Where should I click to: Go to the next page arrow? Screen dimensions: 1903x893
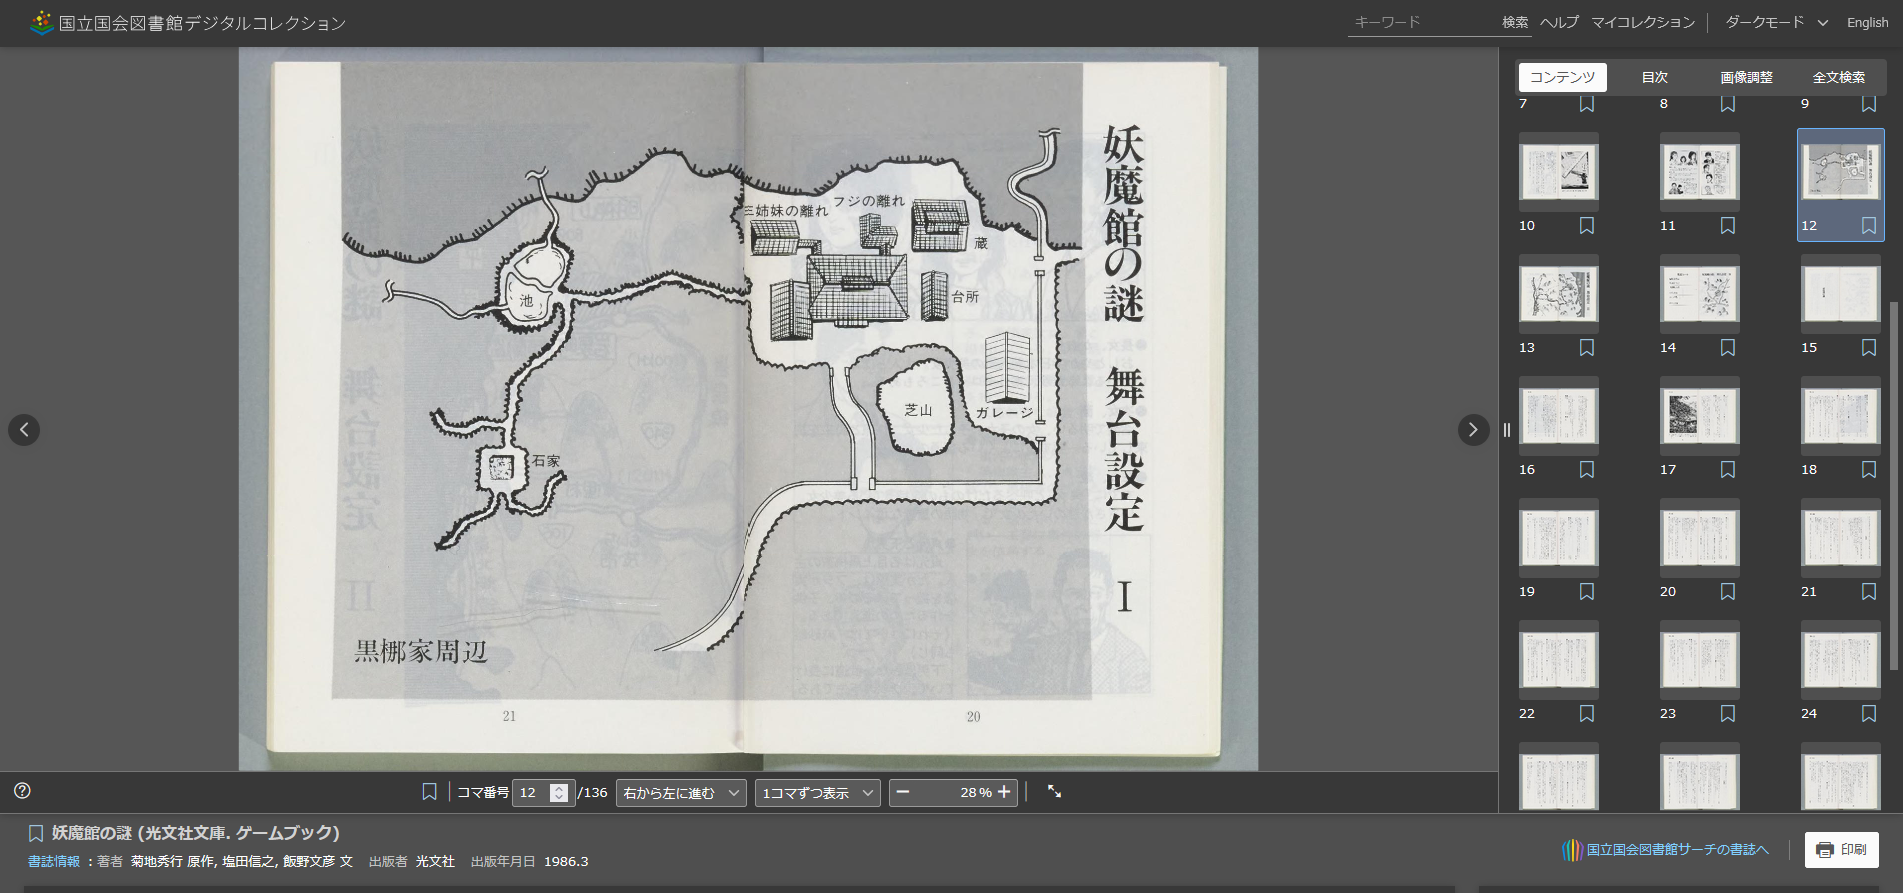[1473, 430]
